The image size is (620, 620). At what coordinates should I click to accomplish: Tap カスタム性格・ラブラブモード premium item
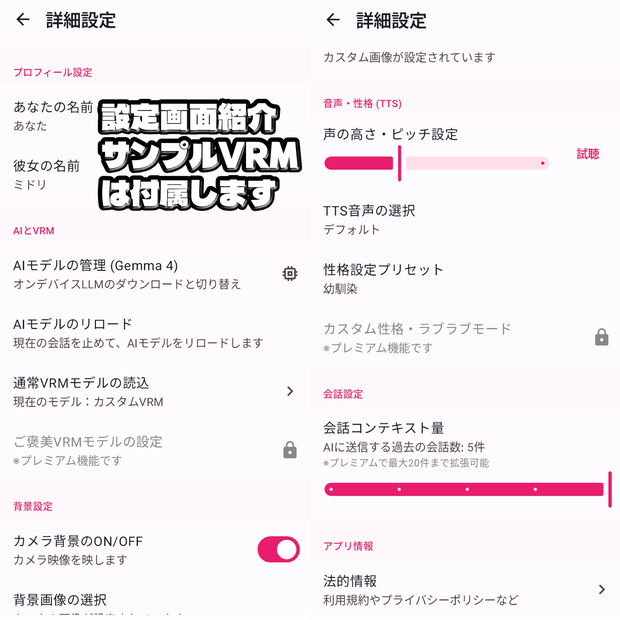click(x=465, y=337)
